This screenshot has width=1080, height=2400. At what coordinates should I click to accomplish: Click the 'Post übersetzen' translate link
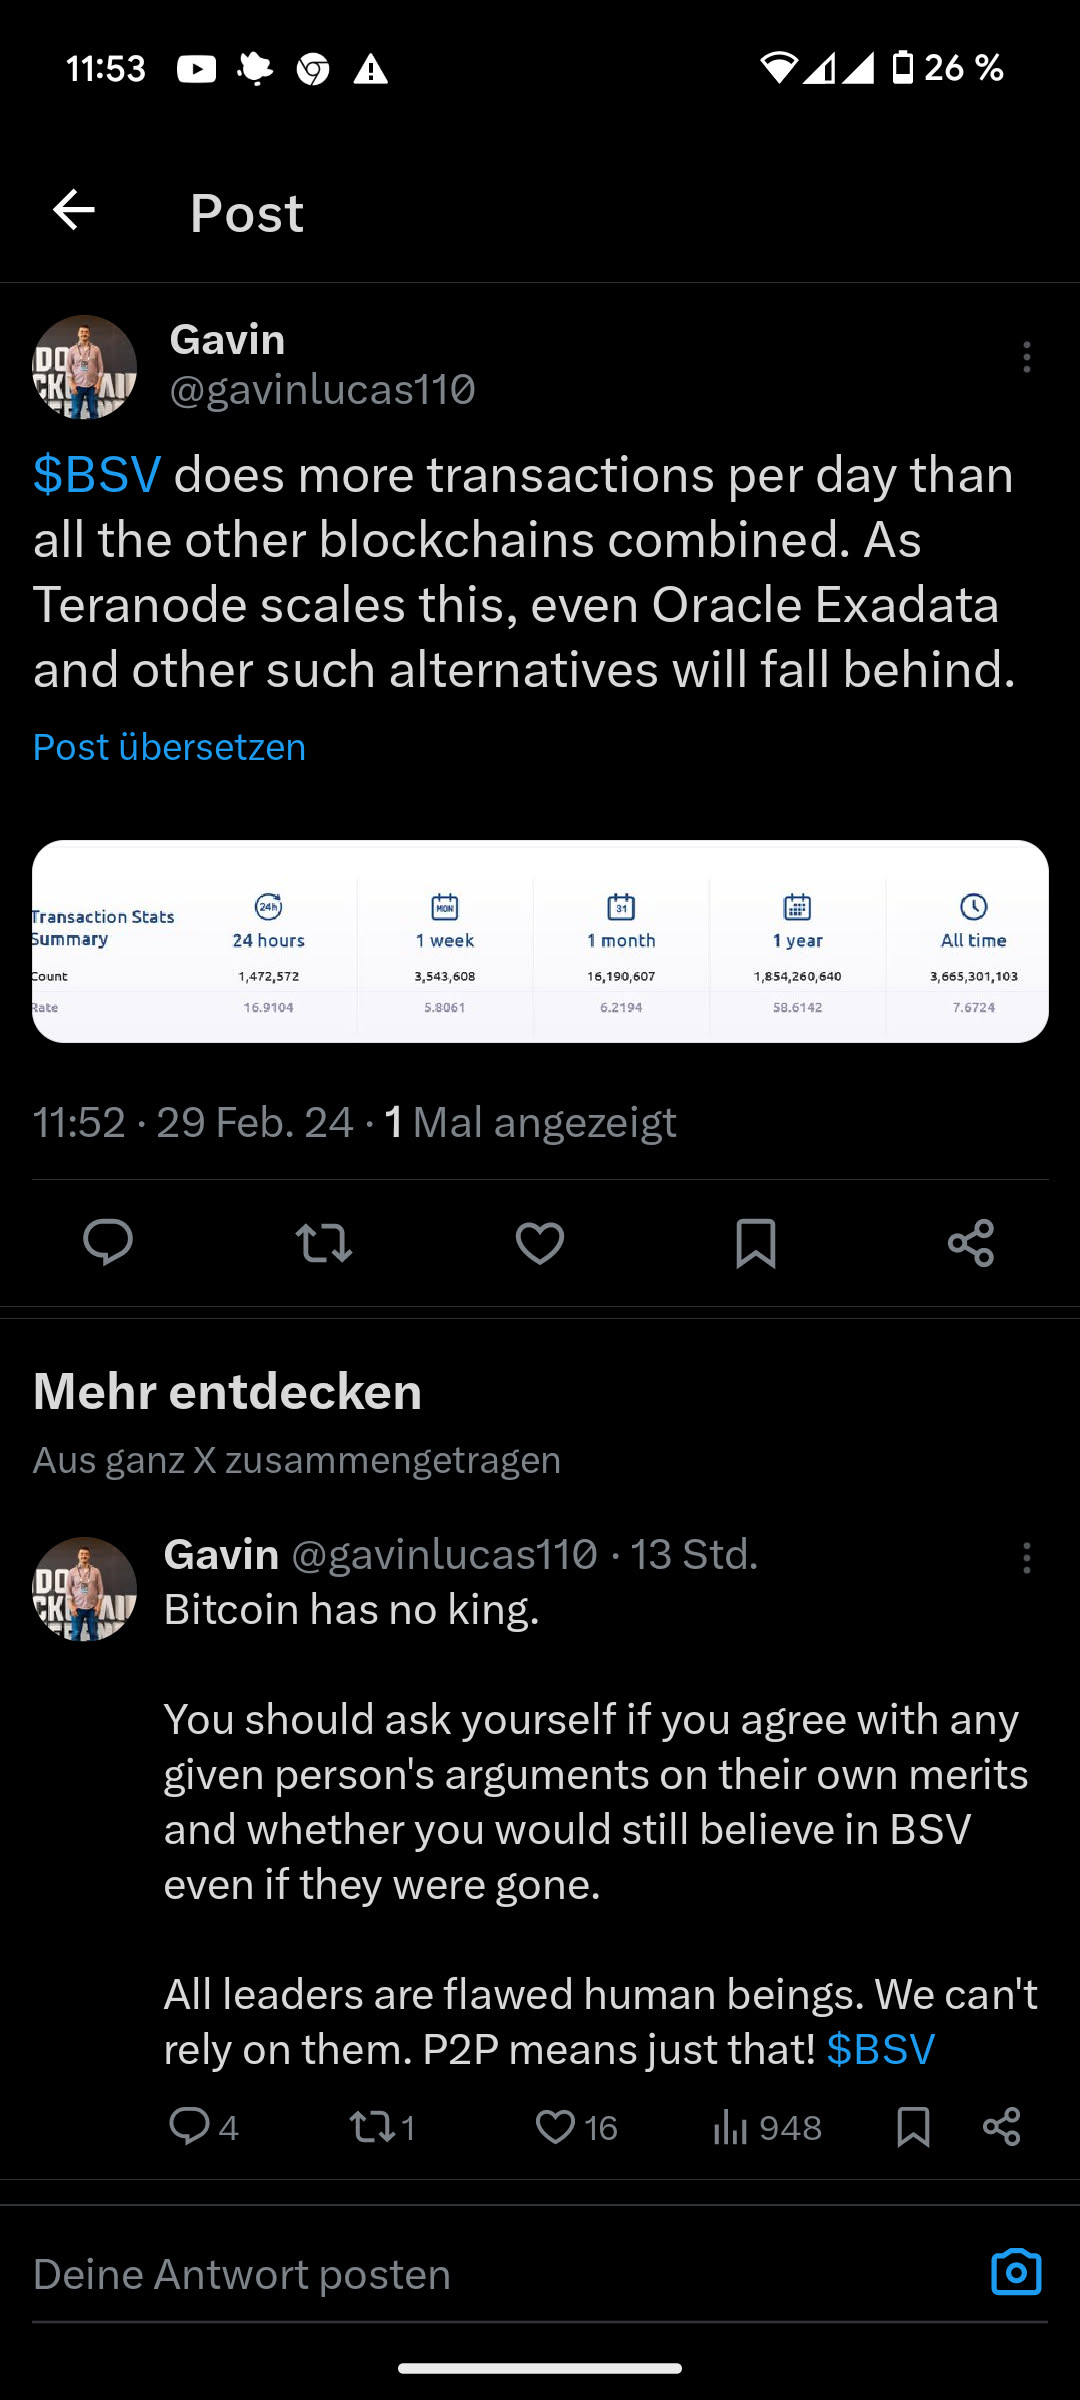[170, 747]
